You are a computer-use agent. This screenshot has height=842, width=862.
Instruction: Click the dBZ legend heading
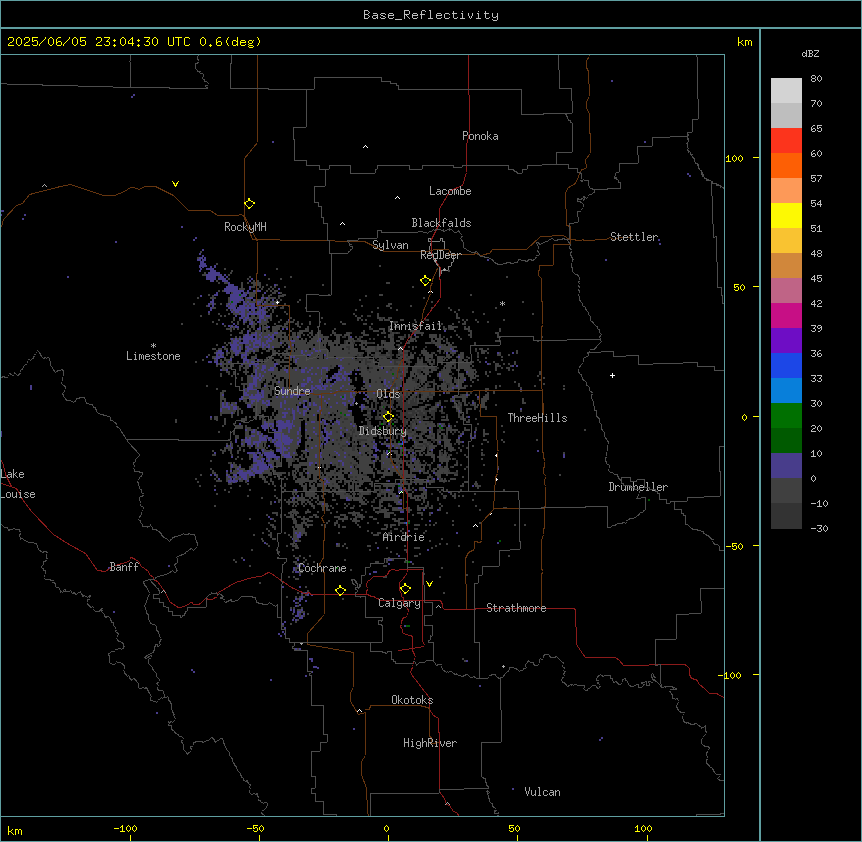[x=810, y=53]
